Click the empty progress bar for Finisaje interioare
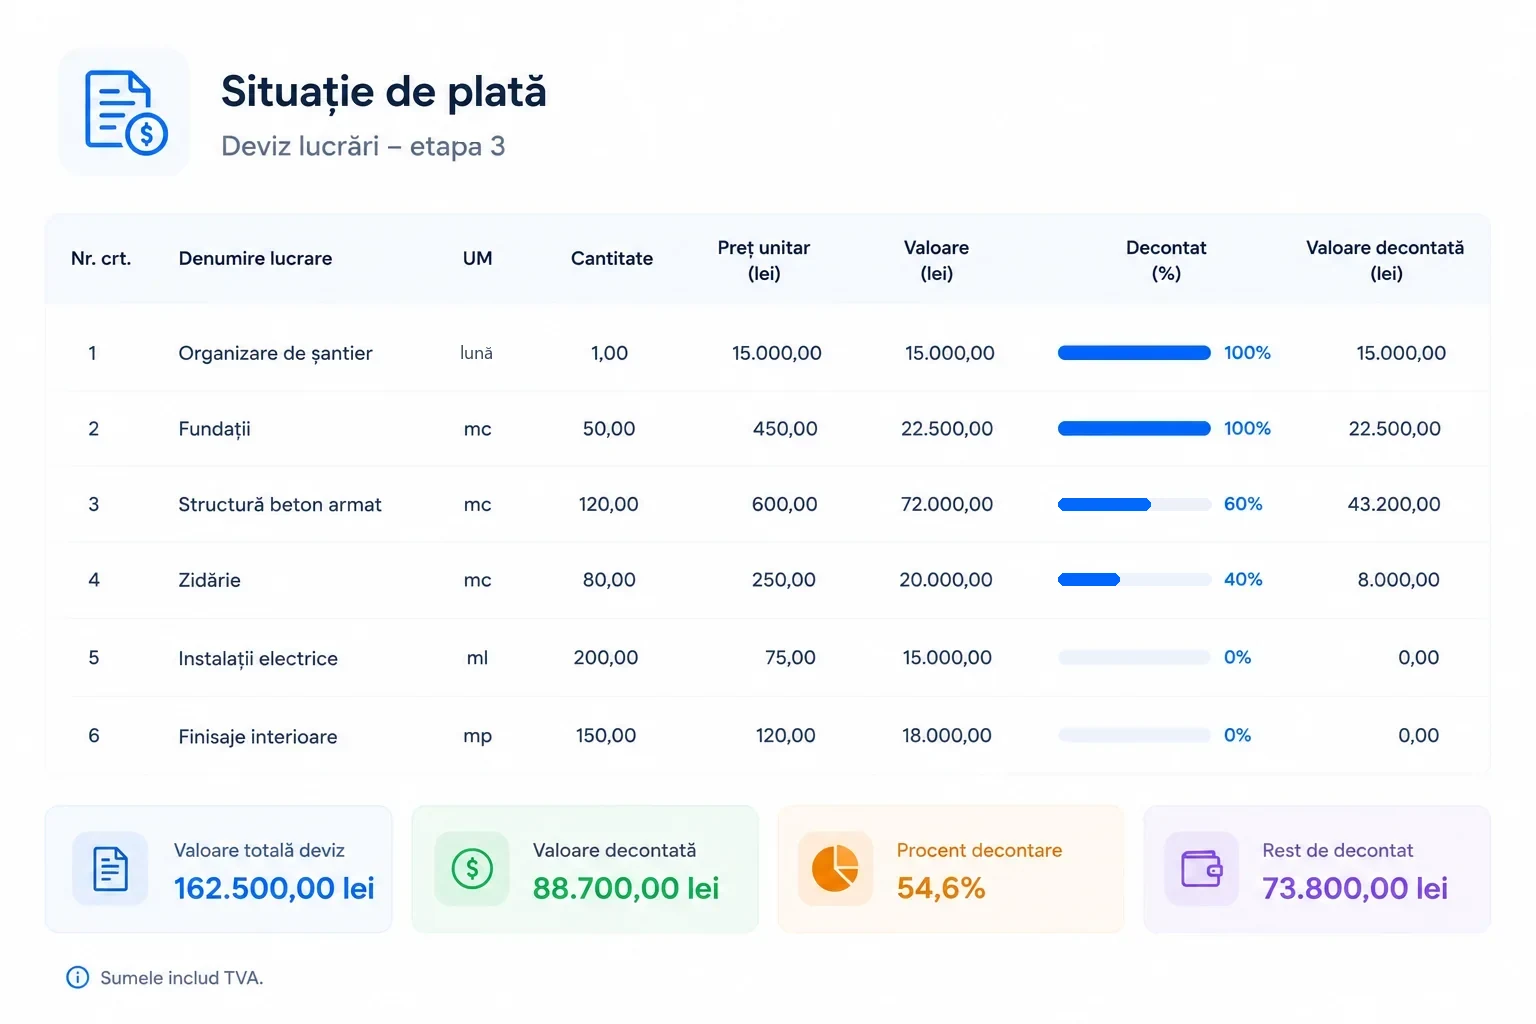1536x1024 pixels. click(1134, 735)
